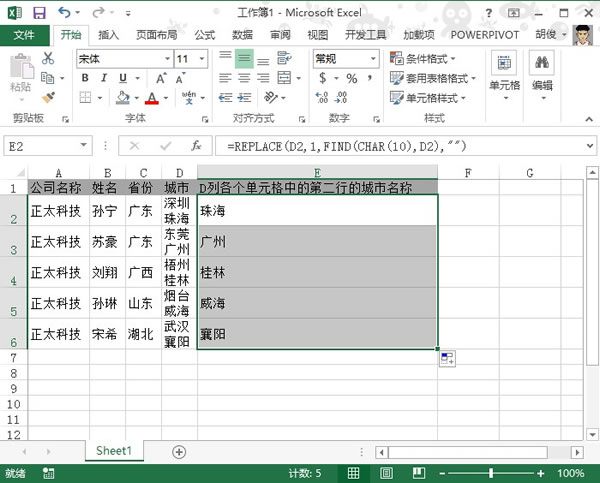
Task: Apply comma style format
Action: pos(370,78)
